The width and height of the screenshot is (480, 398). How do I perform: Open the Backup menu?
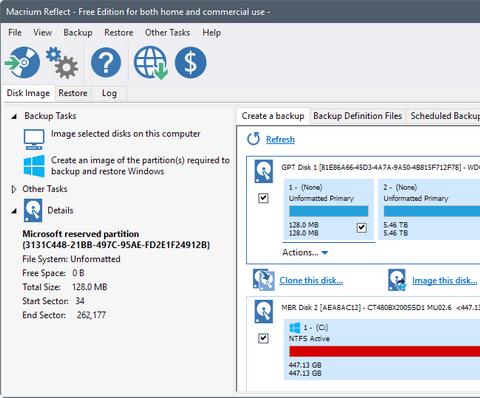78,33
